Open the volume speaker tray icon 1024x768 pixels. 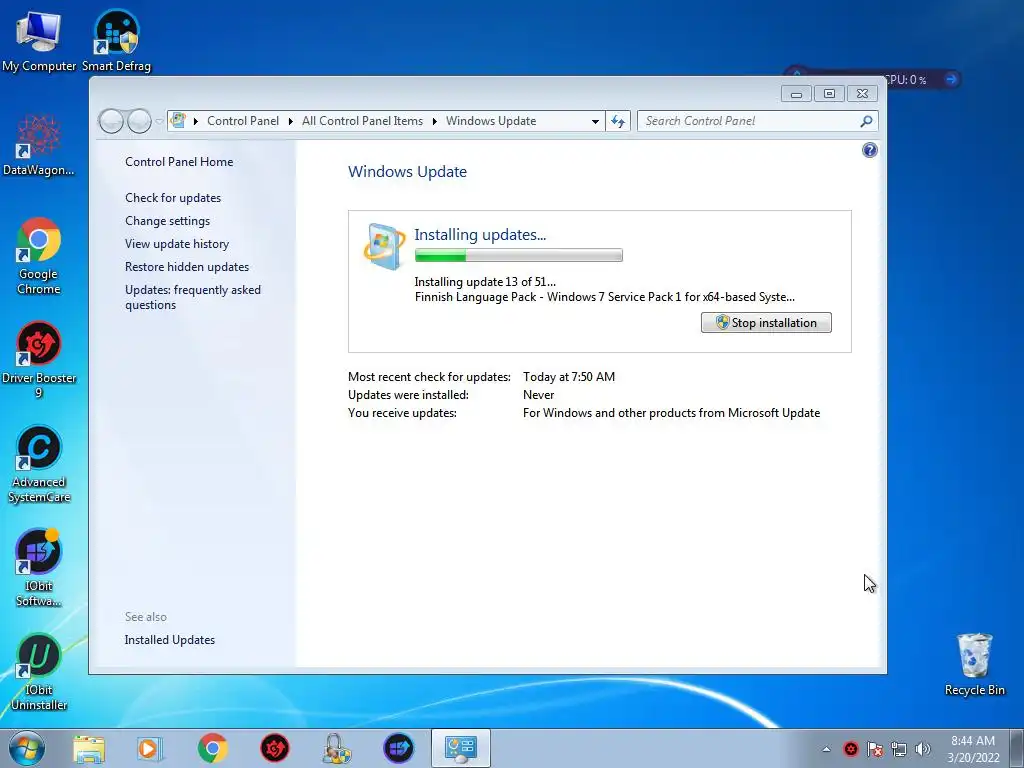tap(923, 749)
